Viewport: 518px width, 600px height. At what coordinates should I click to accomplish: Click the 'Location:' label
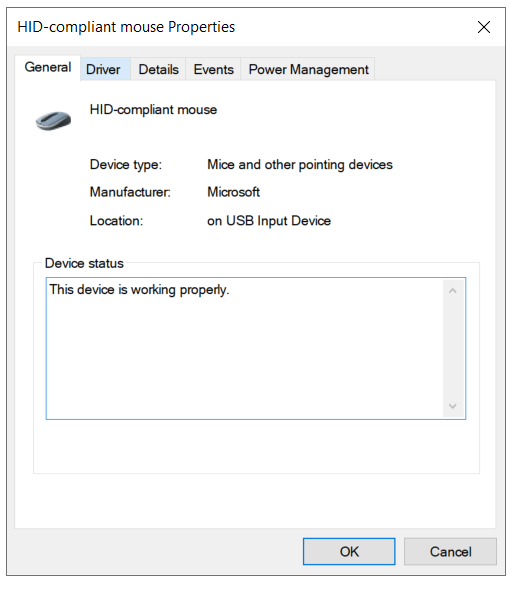116,221
